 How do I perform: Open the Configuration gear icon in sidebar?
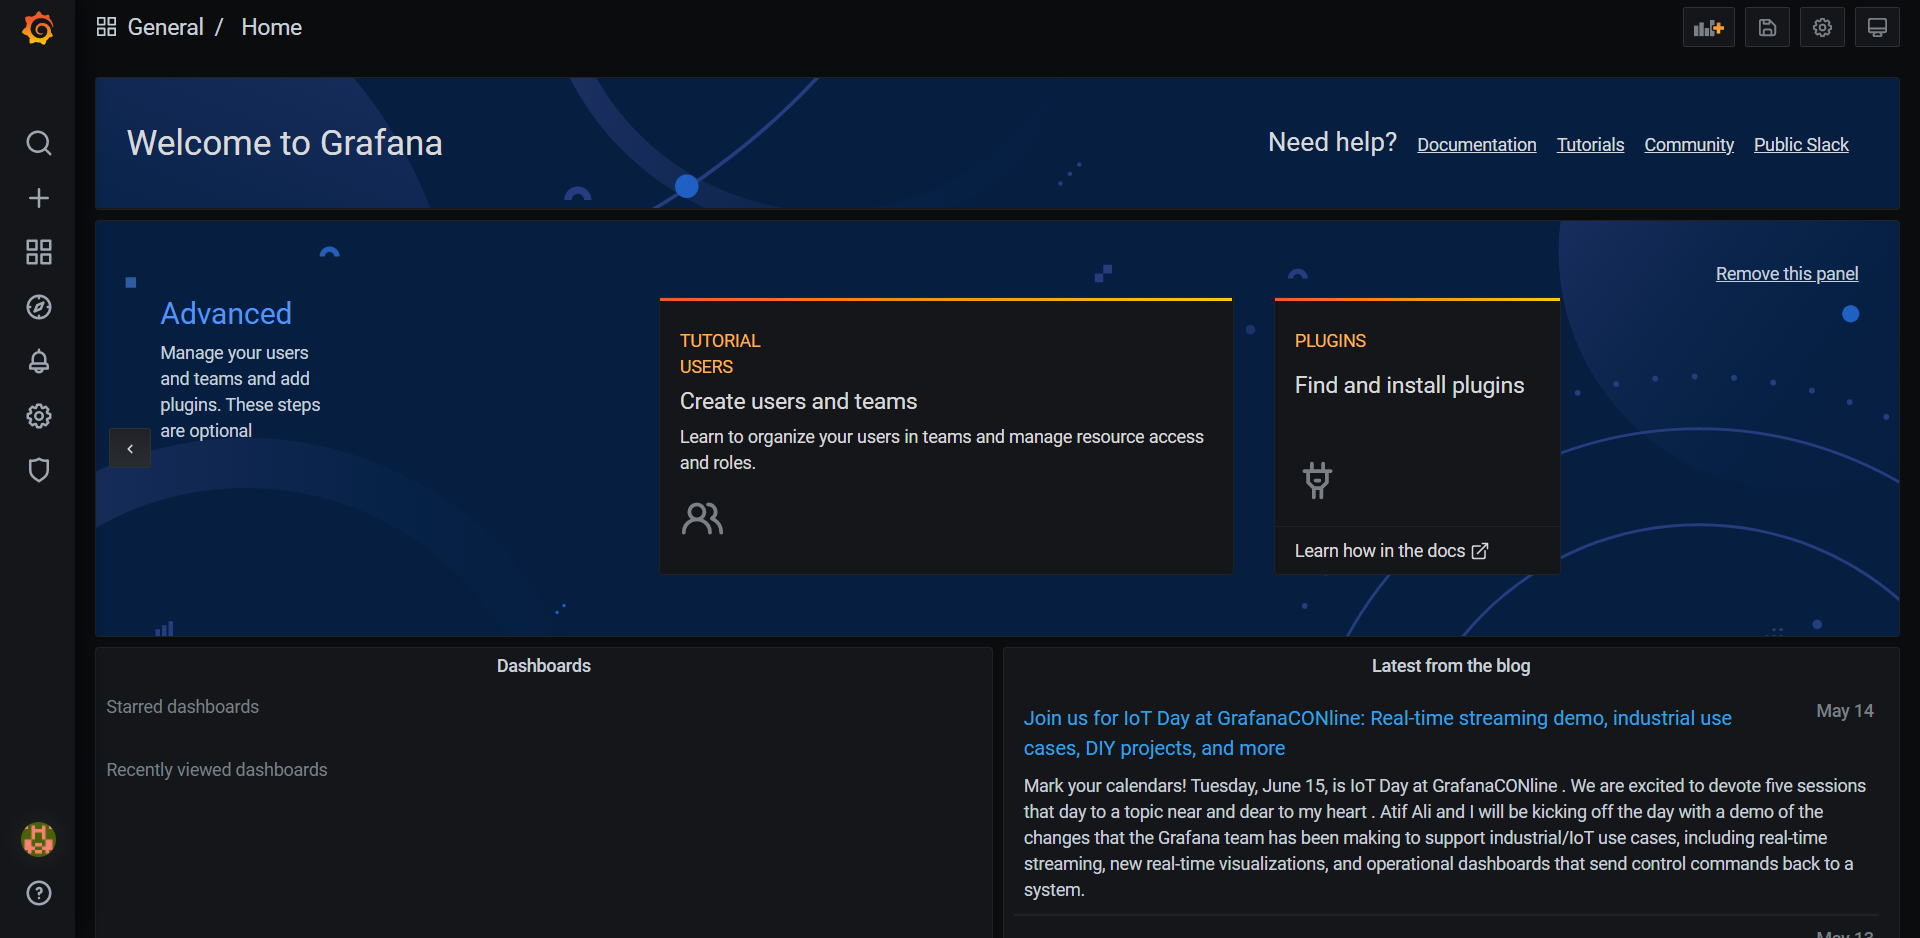[x=38, y=416]
